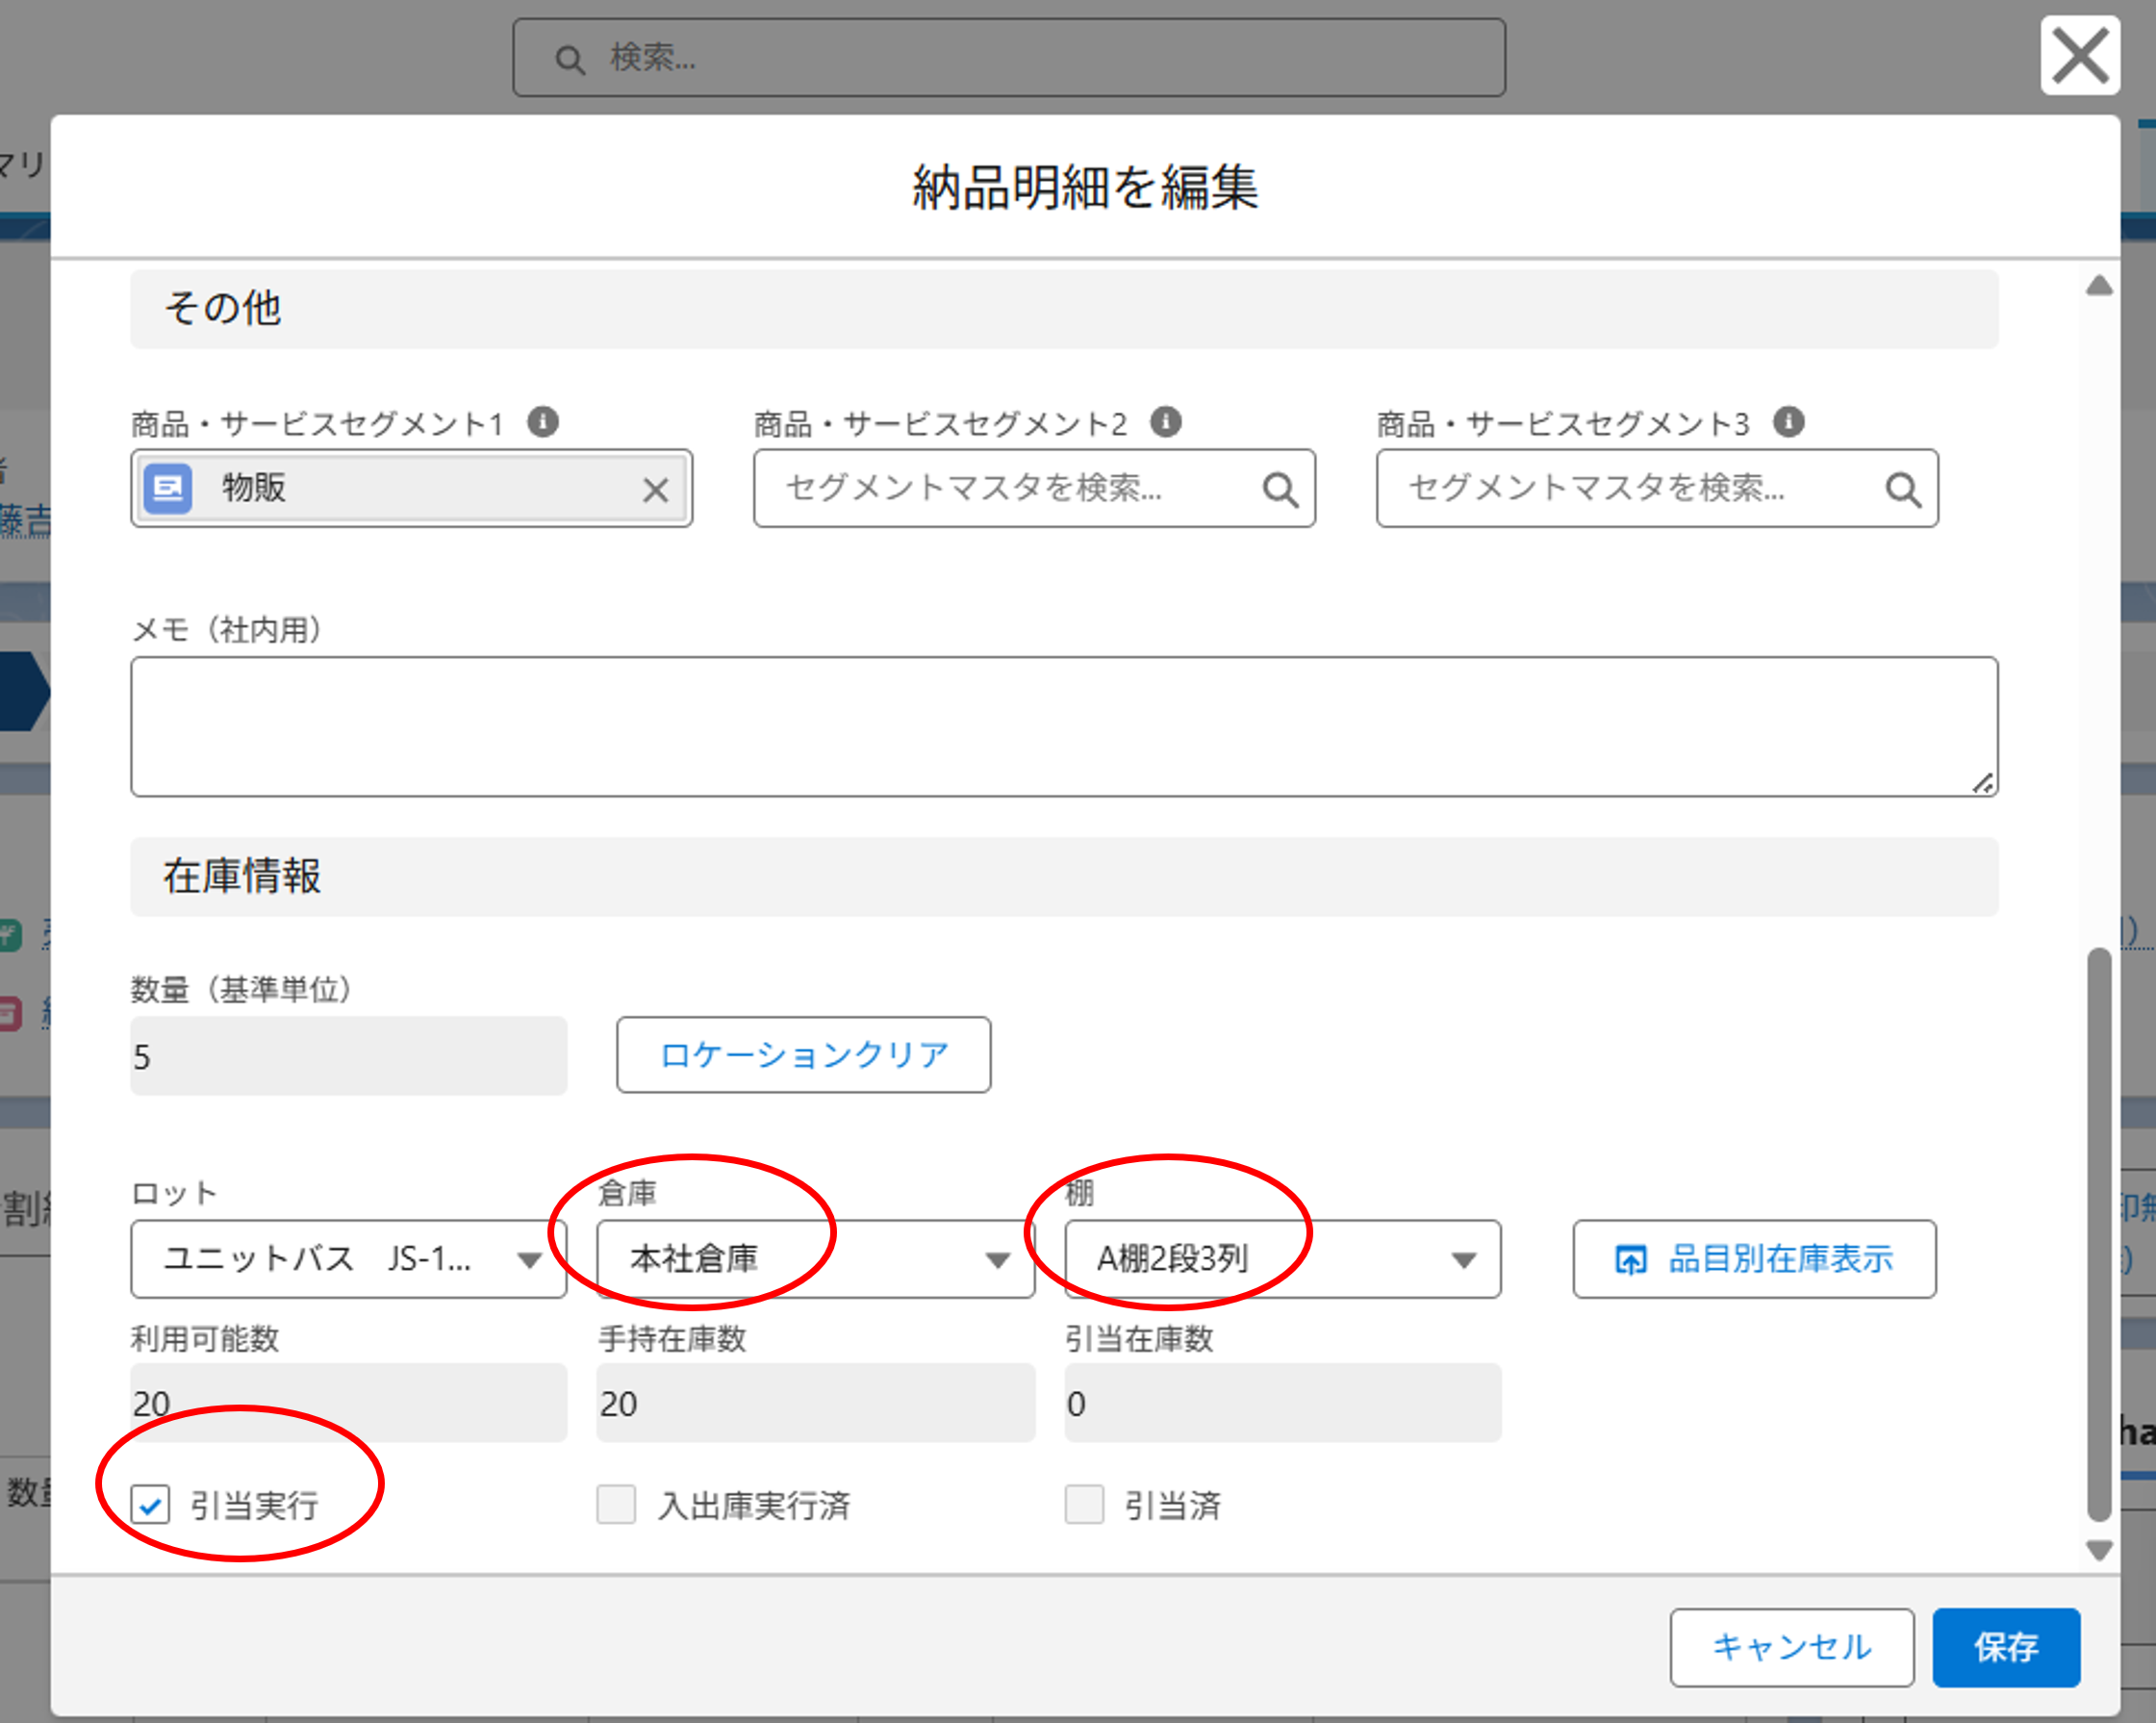Click the ロケーションクリア button
The height and width of the screenshot is (1723, 2156).
804,1055
